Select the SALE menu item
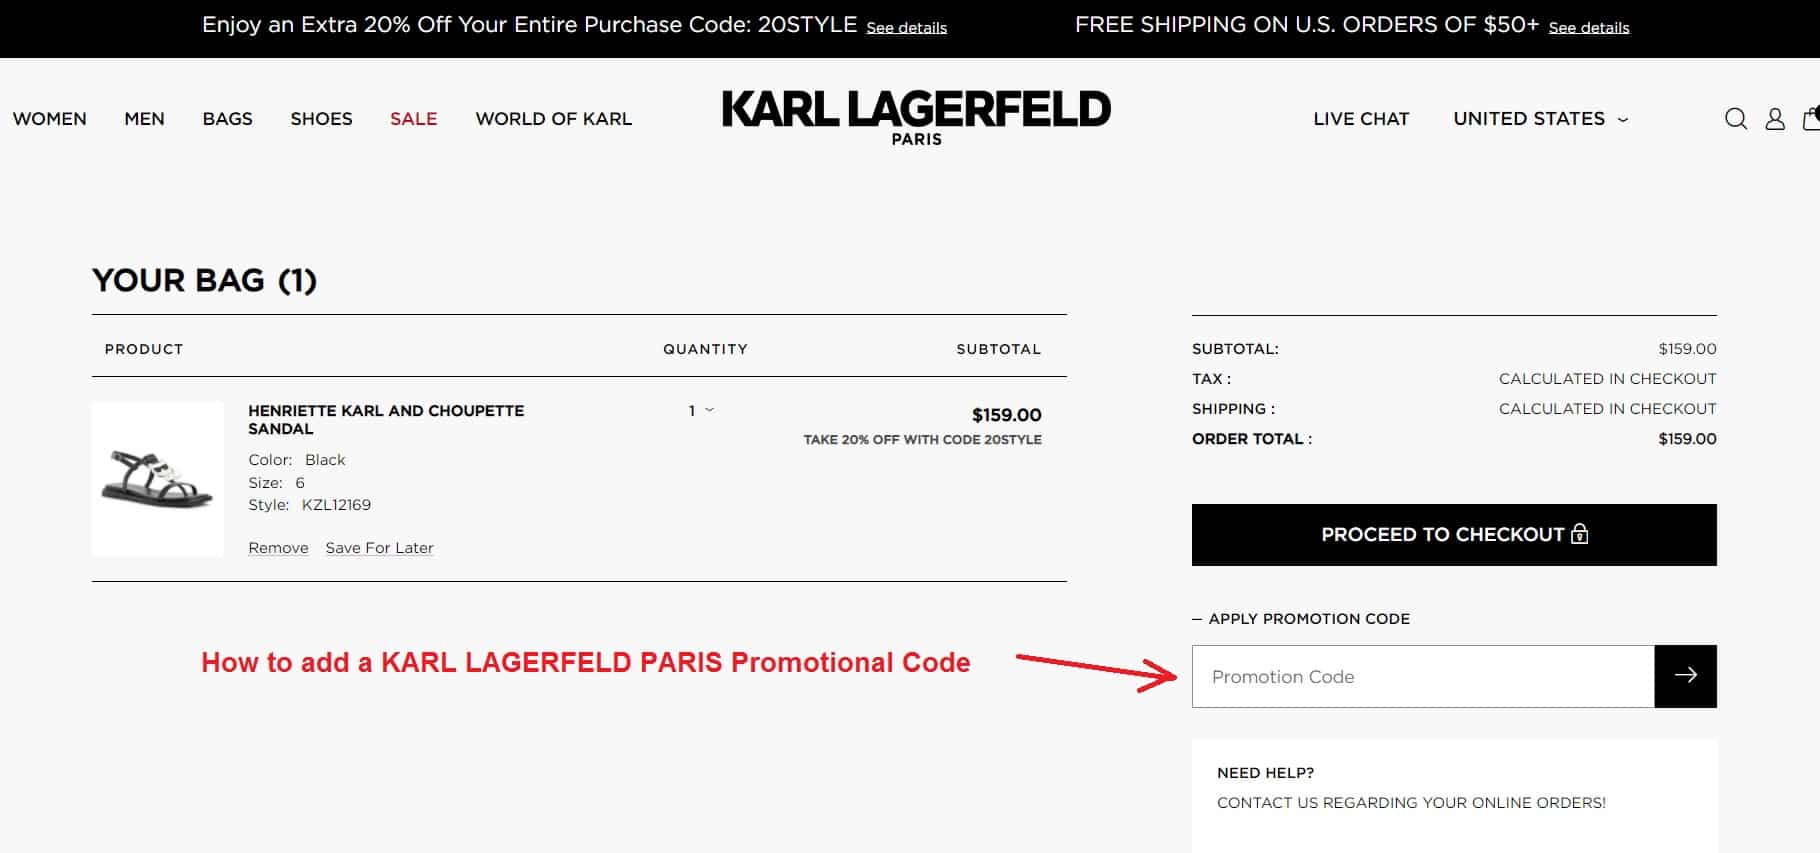The height and width of the screenshot is (853, 1820). pos(413,118)
